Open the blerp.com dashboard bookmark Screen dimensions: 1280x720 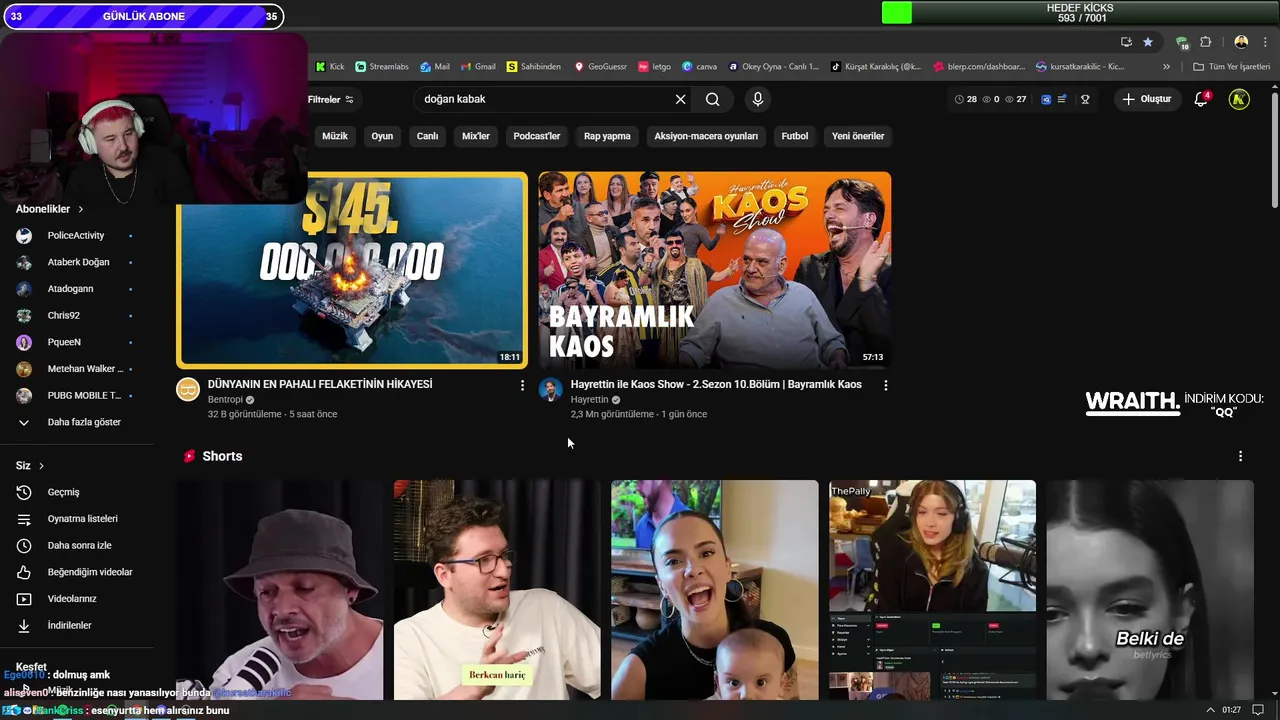(x=979, y=67)
